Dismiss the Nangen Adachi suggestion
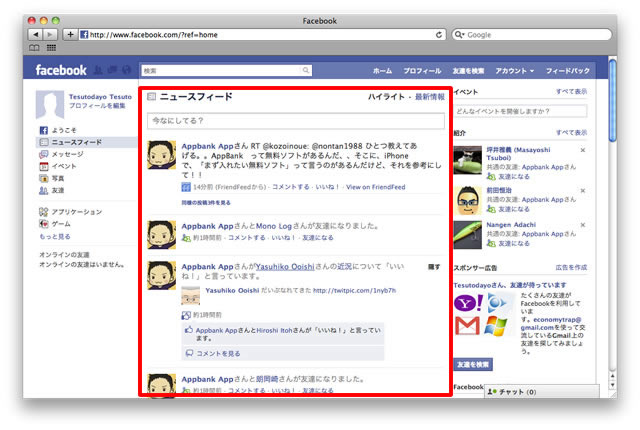 (x=583, y=225)
